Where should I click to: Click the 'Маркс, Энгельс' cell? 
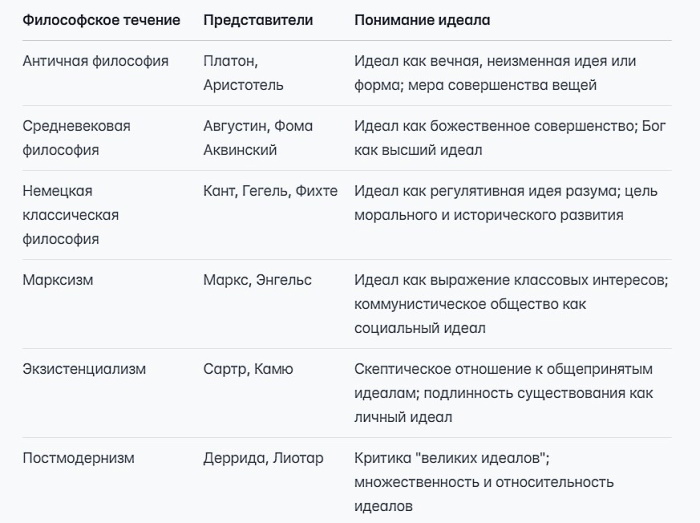pos(258,280)
